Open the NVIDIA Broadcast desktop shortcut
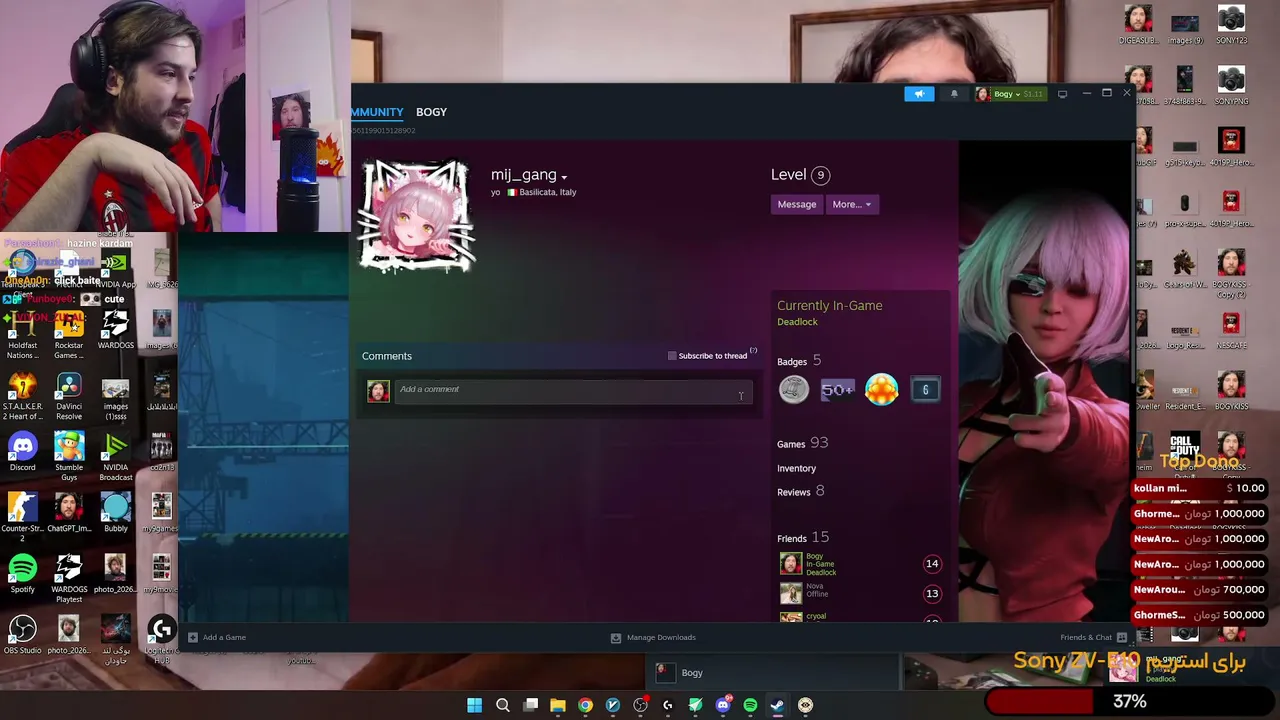Image resolution: width=1280 pixels, height=720 pixels. coord(115,458)
